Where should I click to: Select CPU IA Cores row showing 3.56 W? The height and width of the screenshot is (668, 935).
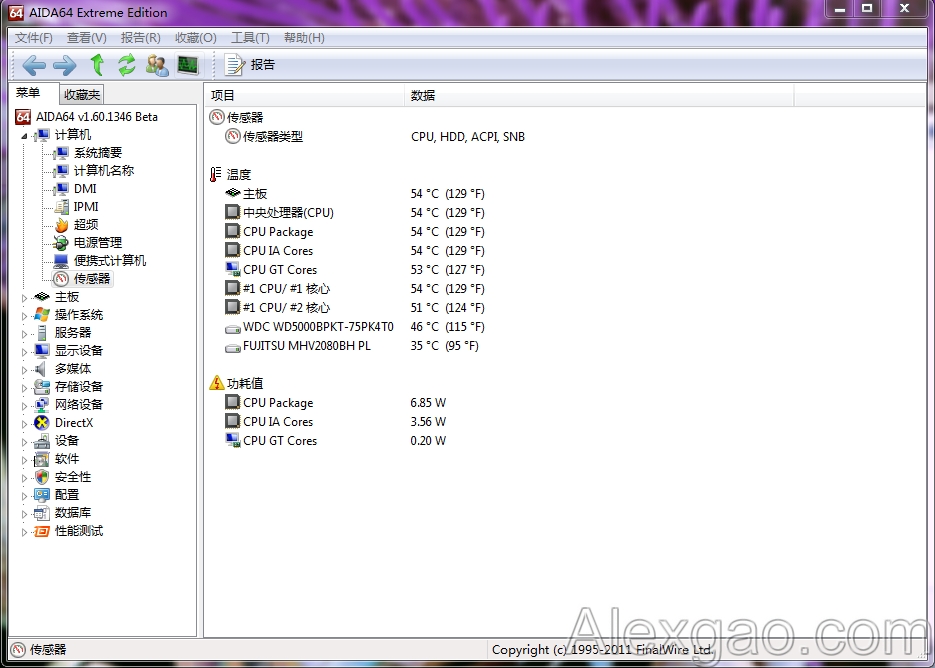point(336,422)
